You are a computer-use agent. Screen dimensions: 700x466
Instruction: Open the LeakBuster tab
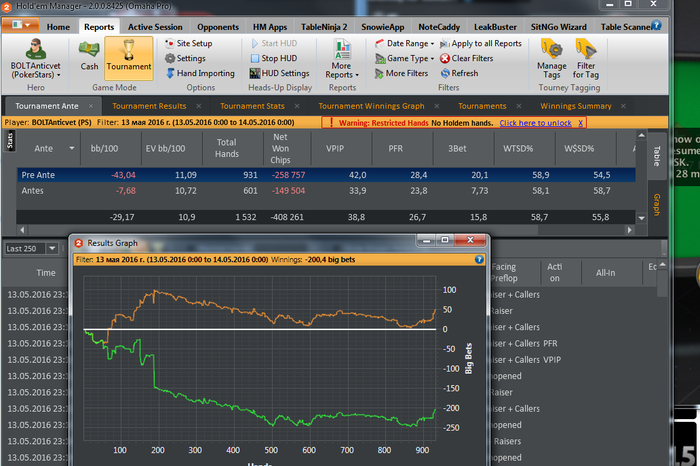495,27
